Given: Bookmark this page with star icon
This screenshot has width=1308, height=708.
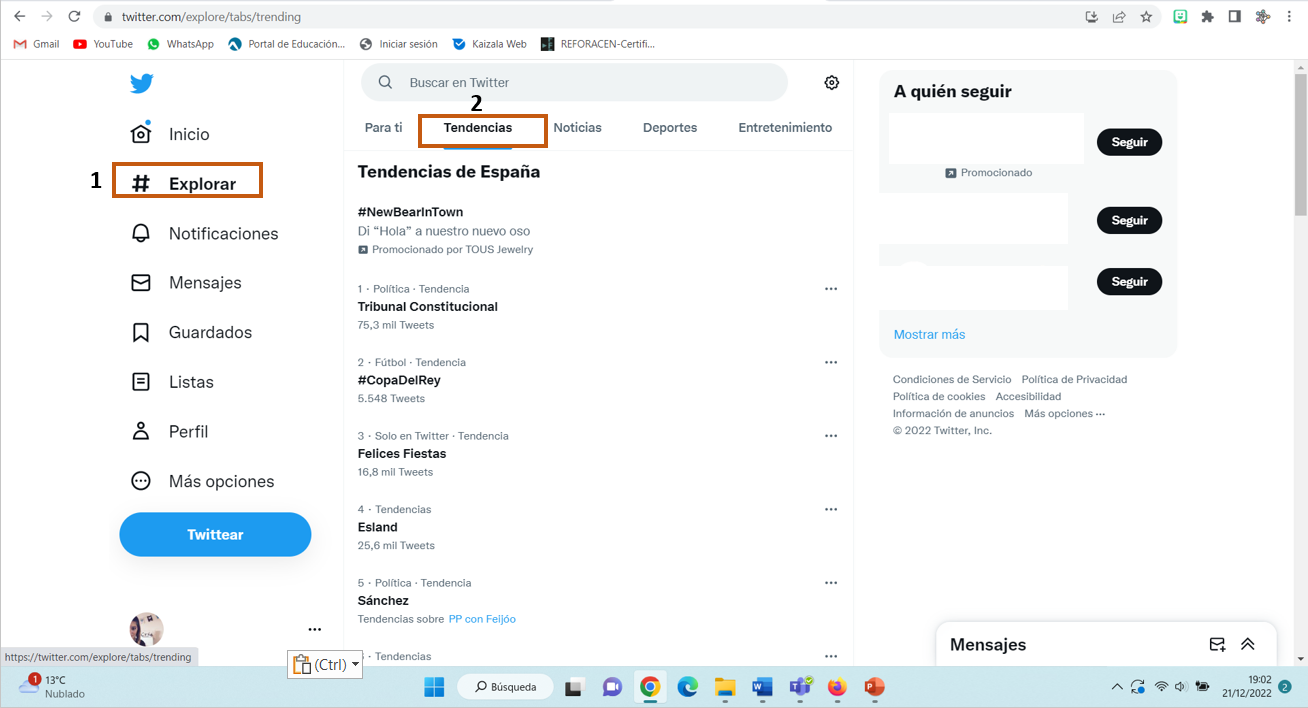Looking at the screenshot, I should point(1146,17).
